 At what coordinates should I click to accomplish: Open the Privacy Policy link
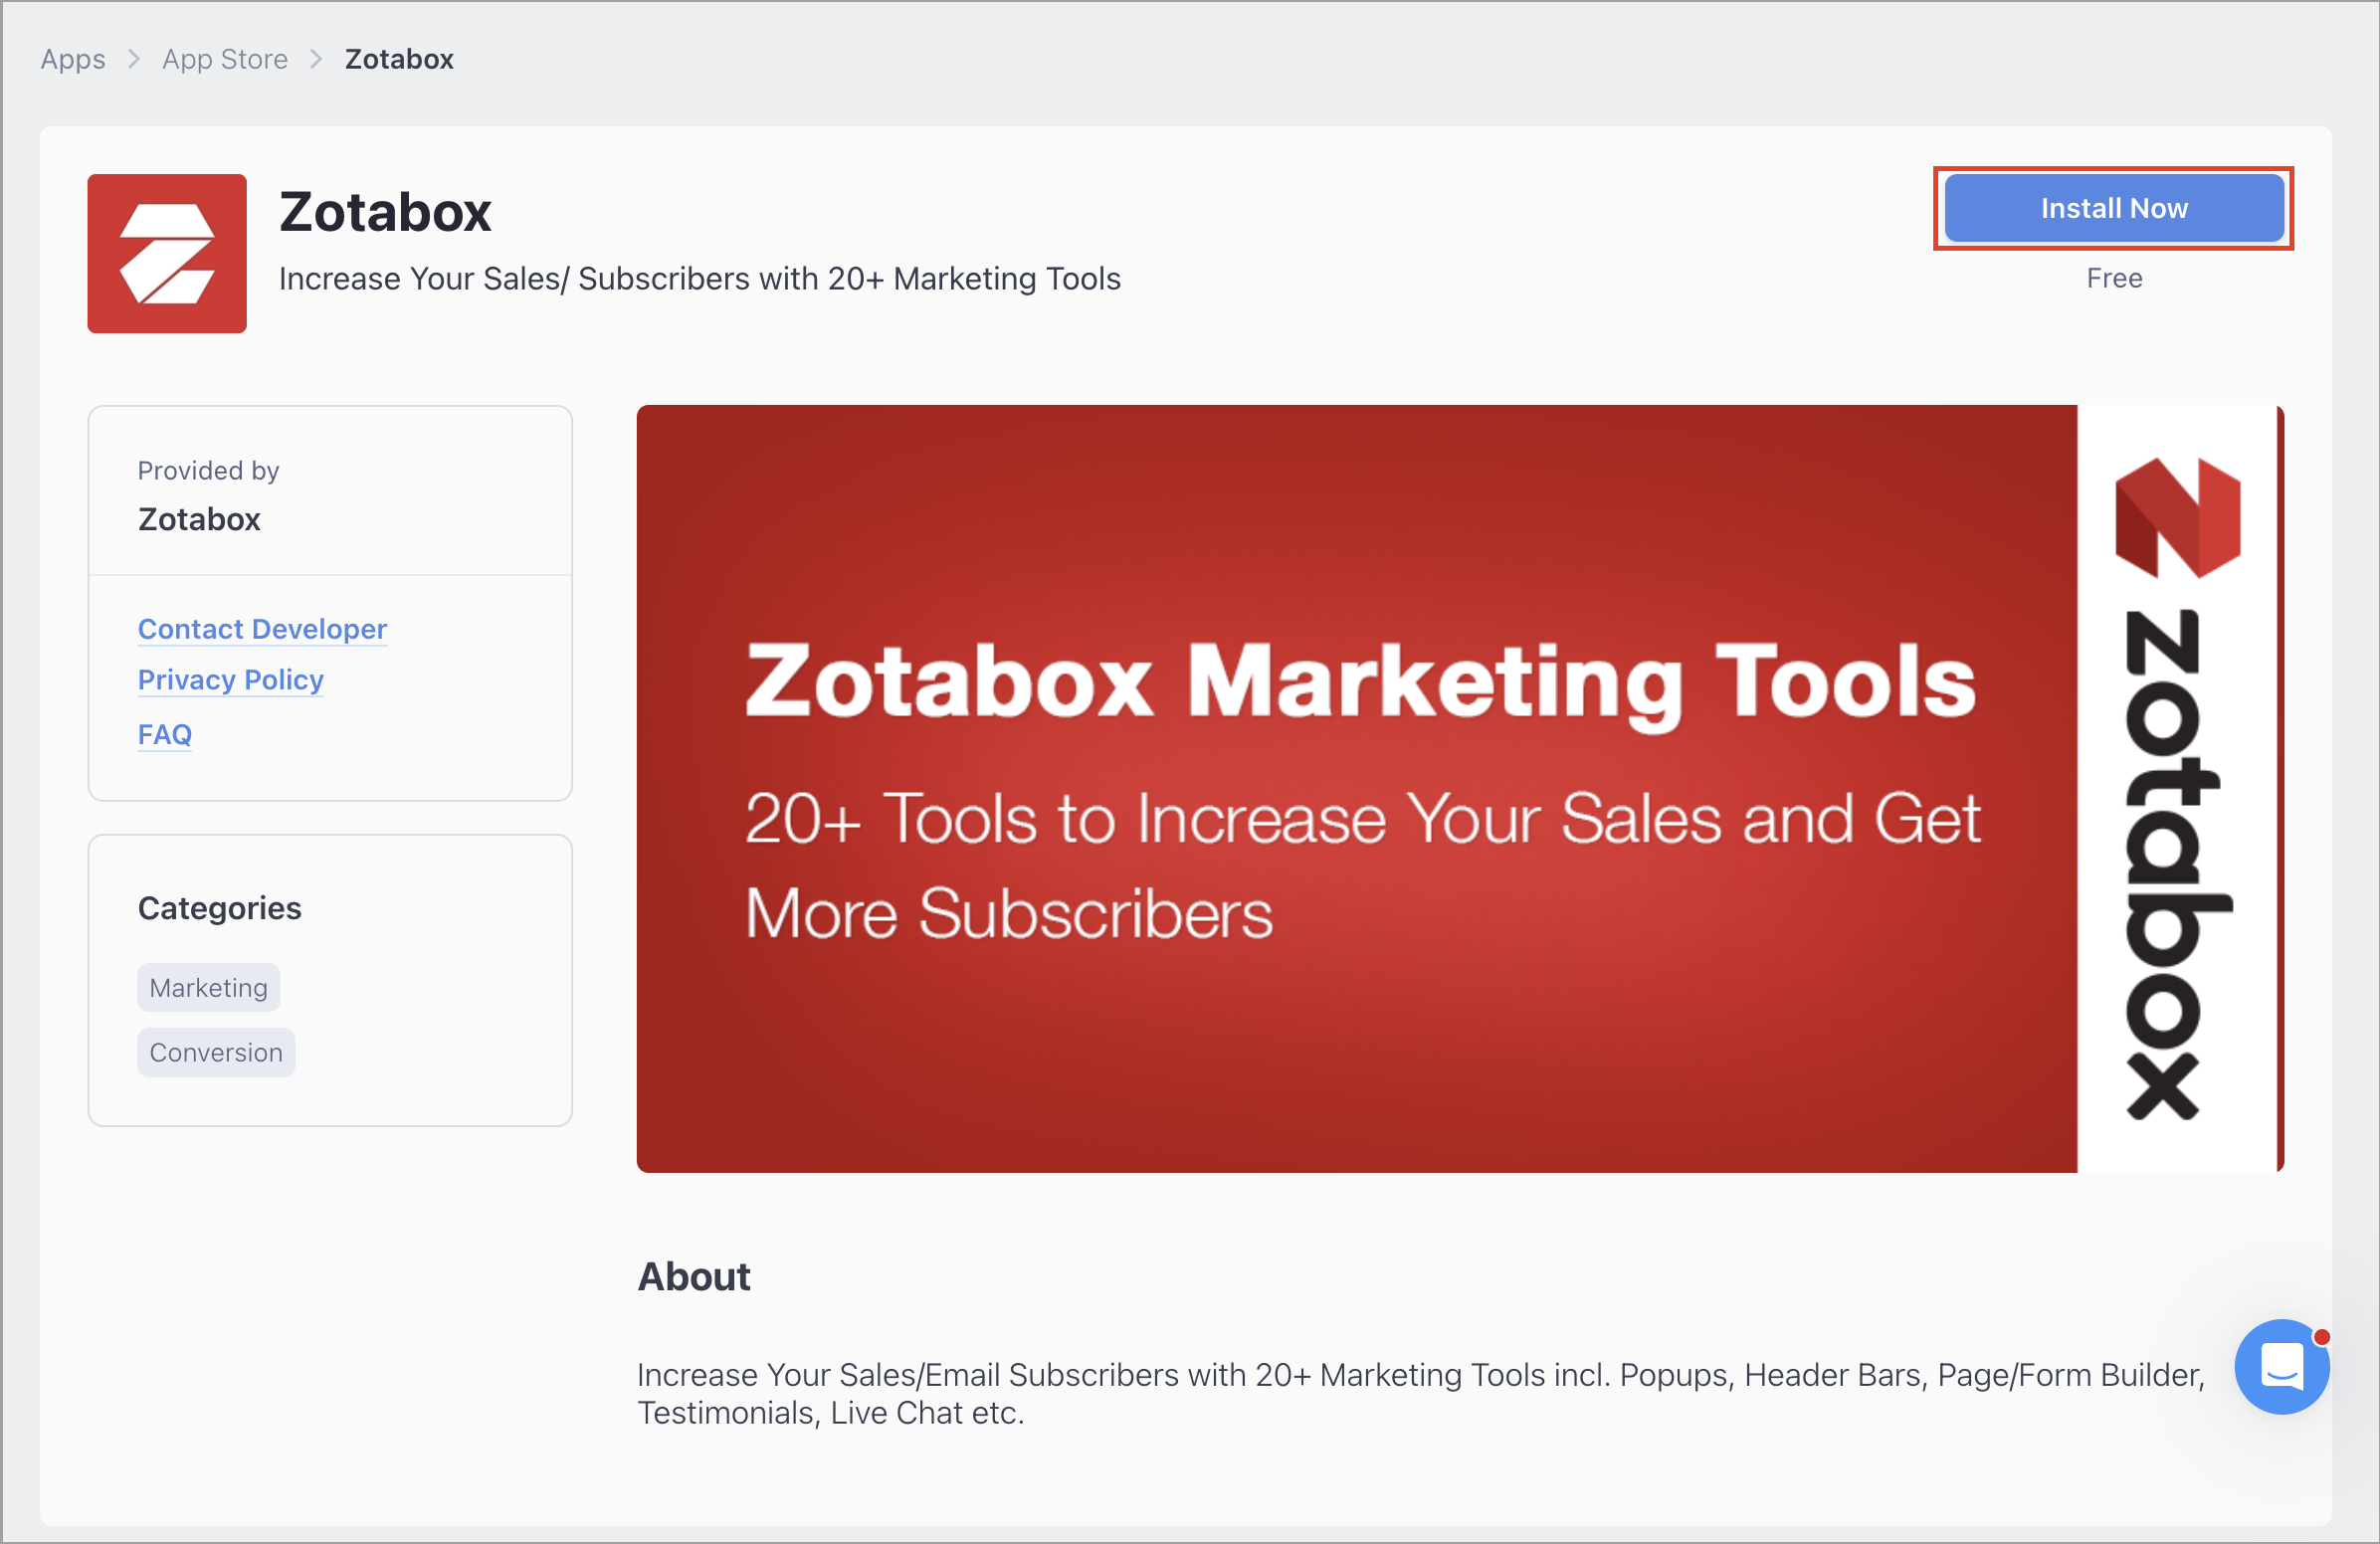[x=231, y=680]
